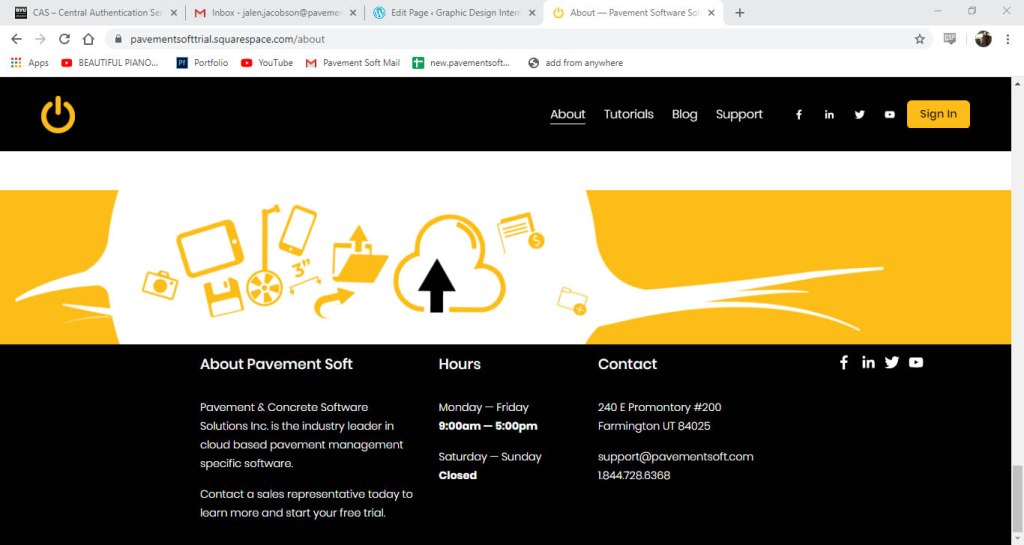The height and width of the screenshot is (545, 1024).
Task: Open the YouTube bookmark
Action: coord(267,63)
